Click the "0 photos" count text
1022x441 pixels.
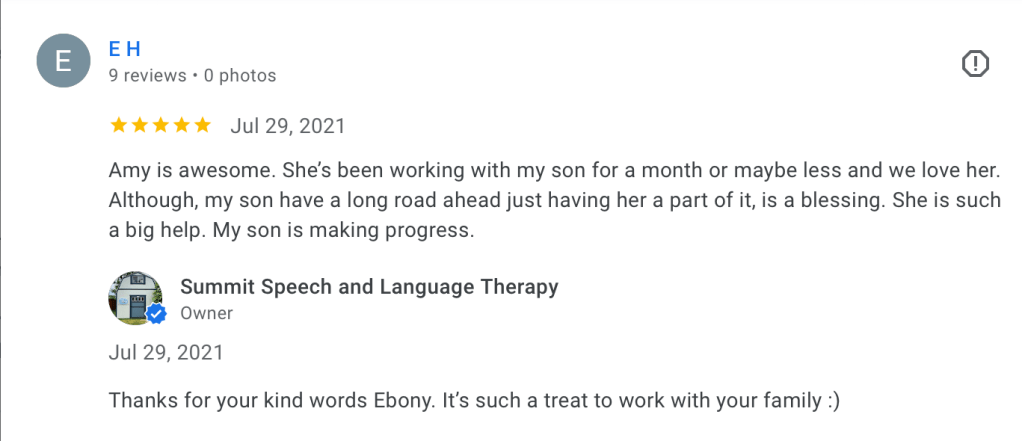[240, 75]
